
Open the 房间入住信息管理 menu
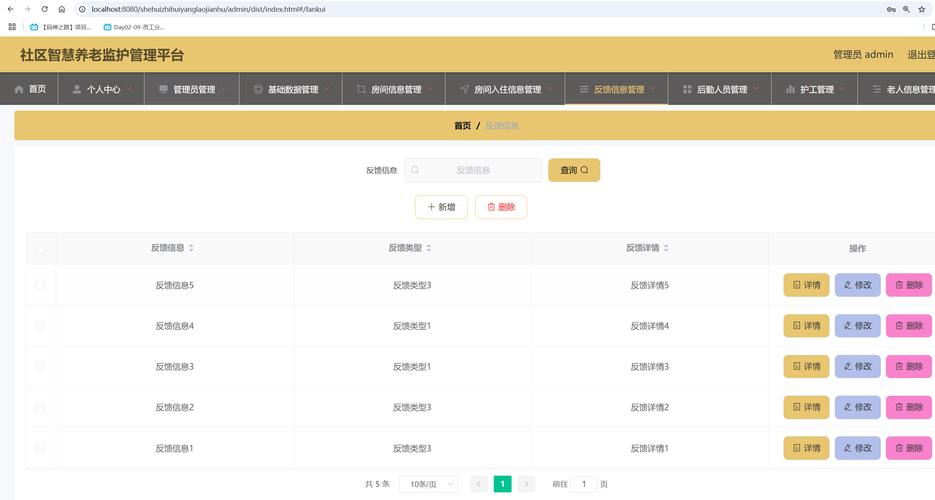pos(505,89)
